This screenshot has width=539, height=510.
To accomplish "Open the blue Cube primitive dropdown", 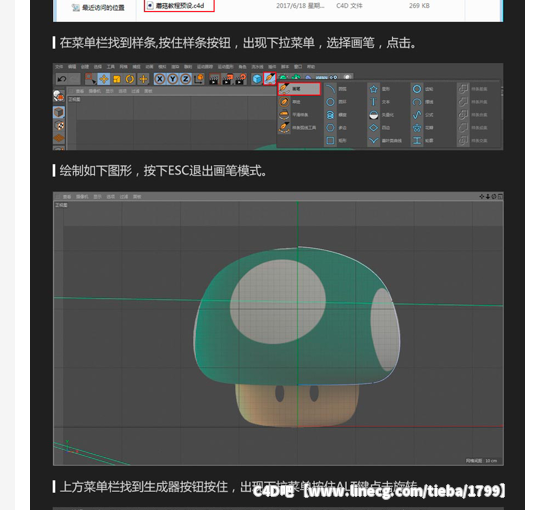I will point(257,79).
